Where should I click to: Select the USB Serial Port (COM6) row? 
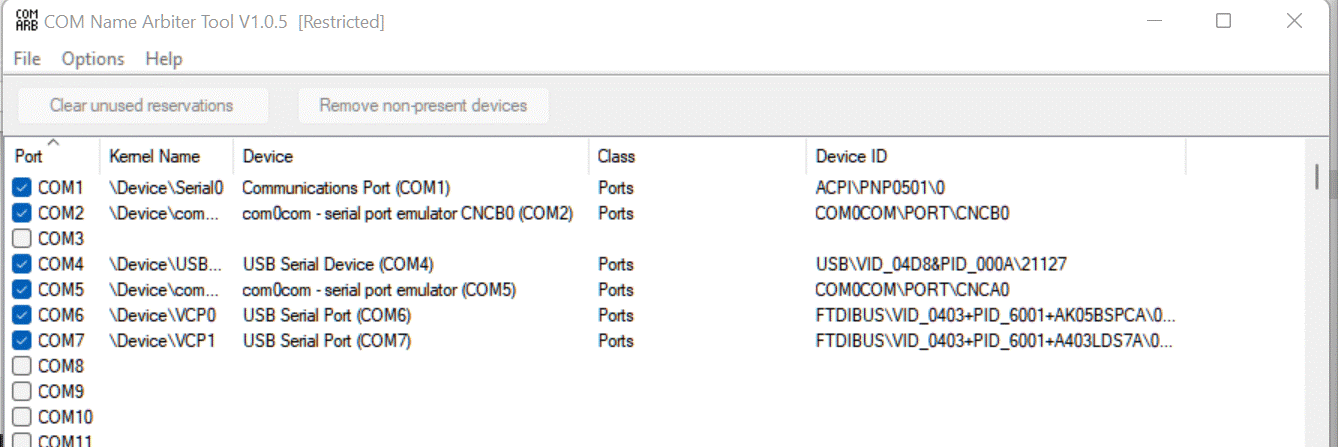pos(326,315)
